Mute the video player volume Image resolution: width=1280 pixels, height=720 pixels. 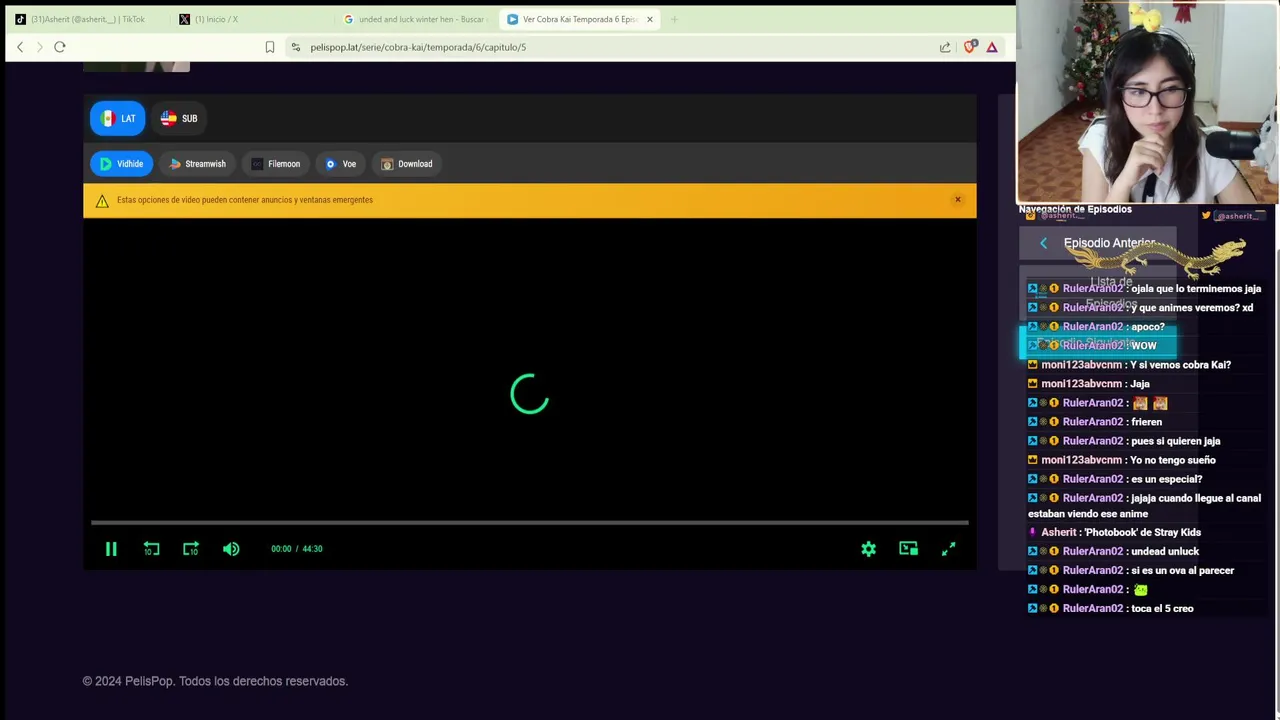click(x=231, y=549)
